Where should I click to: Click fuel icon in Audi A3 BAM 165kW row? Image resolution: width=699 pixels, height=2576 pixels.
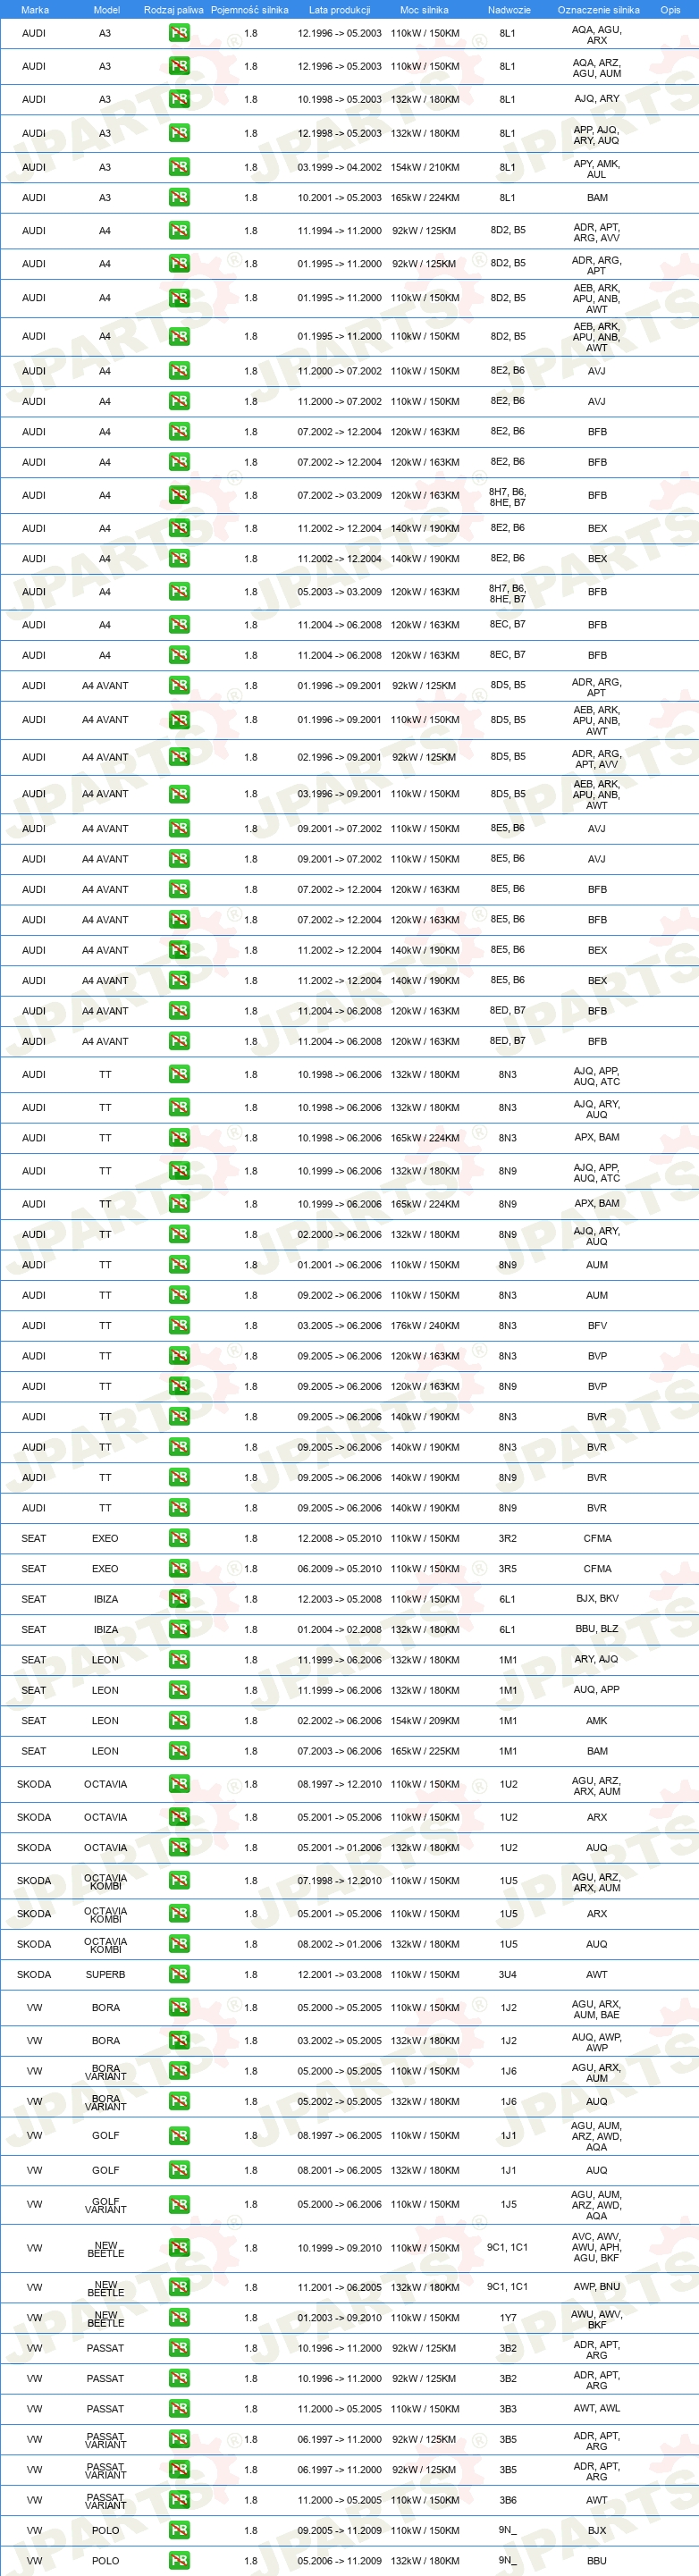coord(179,197)
